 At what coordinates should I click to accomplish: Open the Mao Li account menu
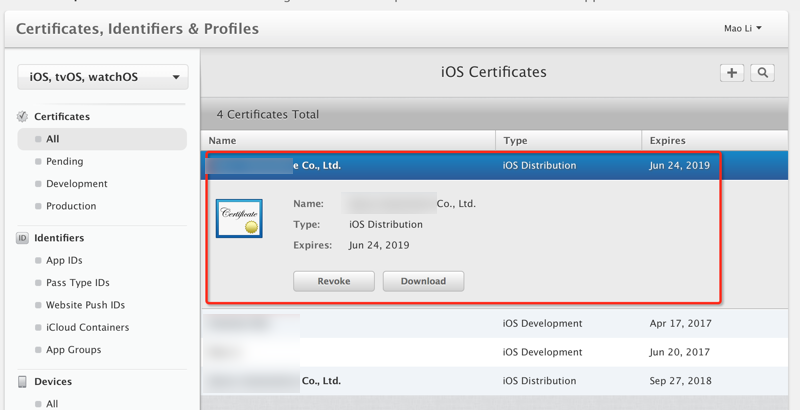click(x=742, y=28)
